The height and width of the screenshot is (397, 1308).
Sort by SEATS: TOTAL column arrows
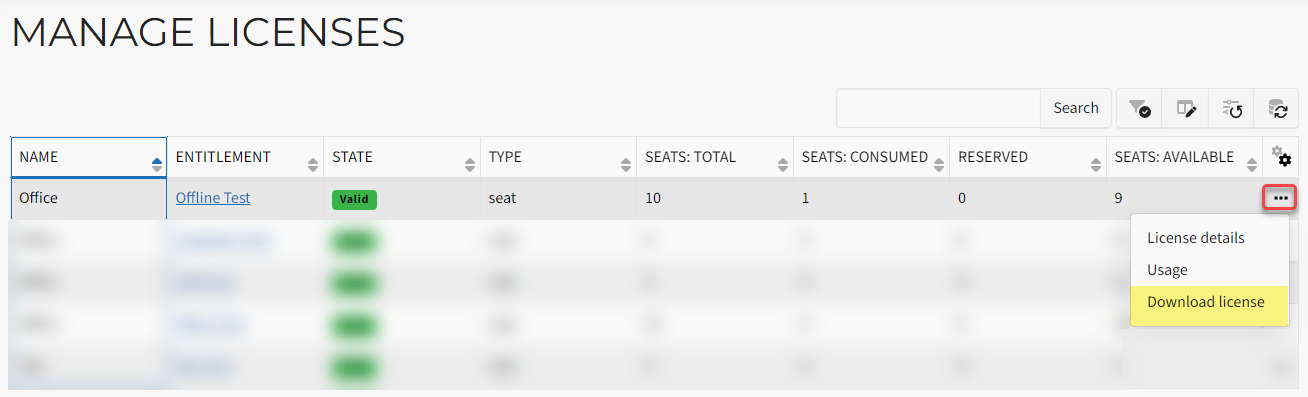[x=783, y=164]
